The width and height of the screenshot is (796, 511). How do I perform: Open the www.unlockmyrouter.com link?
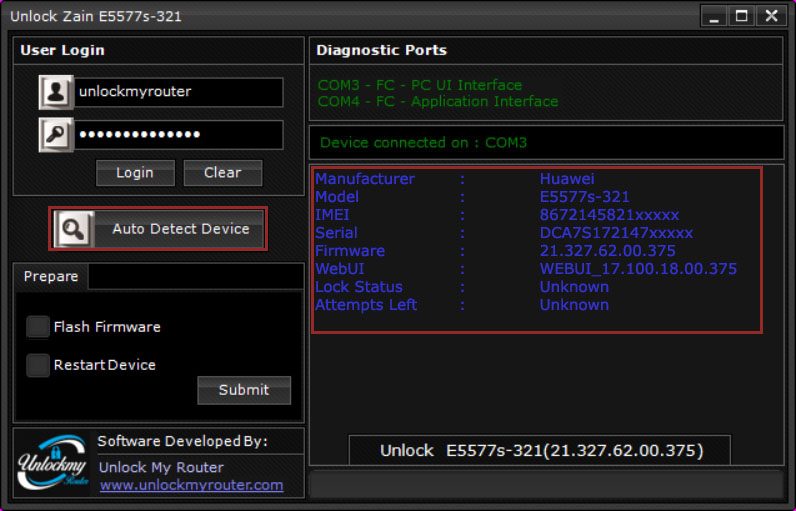pos(191,486)
